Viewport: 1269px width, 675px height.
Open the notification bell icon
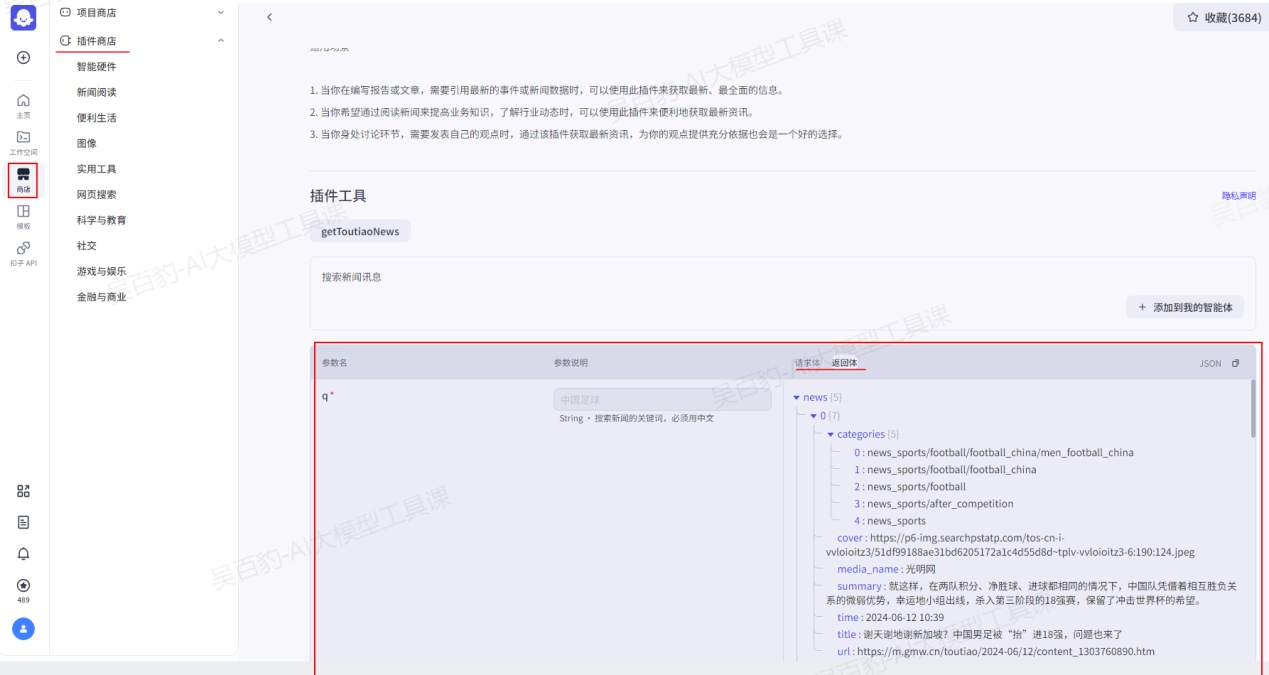point(23,554)
